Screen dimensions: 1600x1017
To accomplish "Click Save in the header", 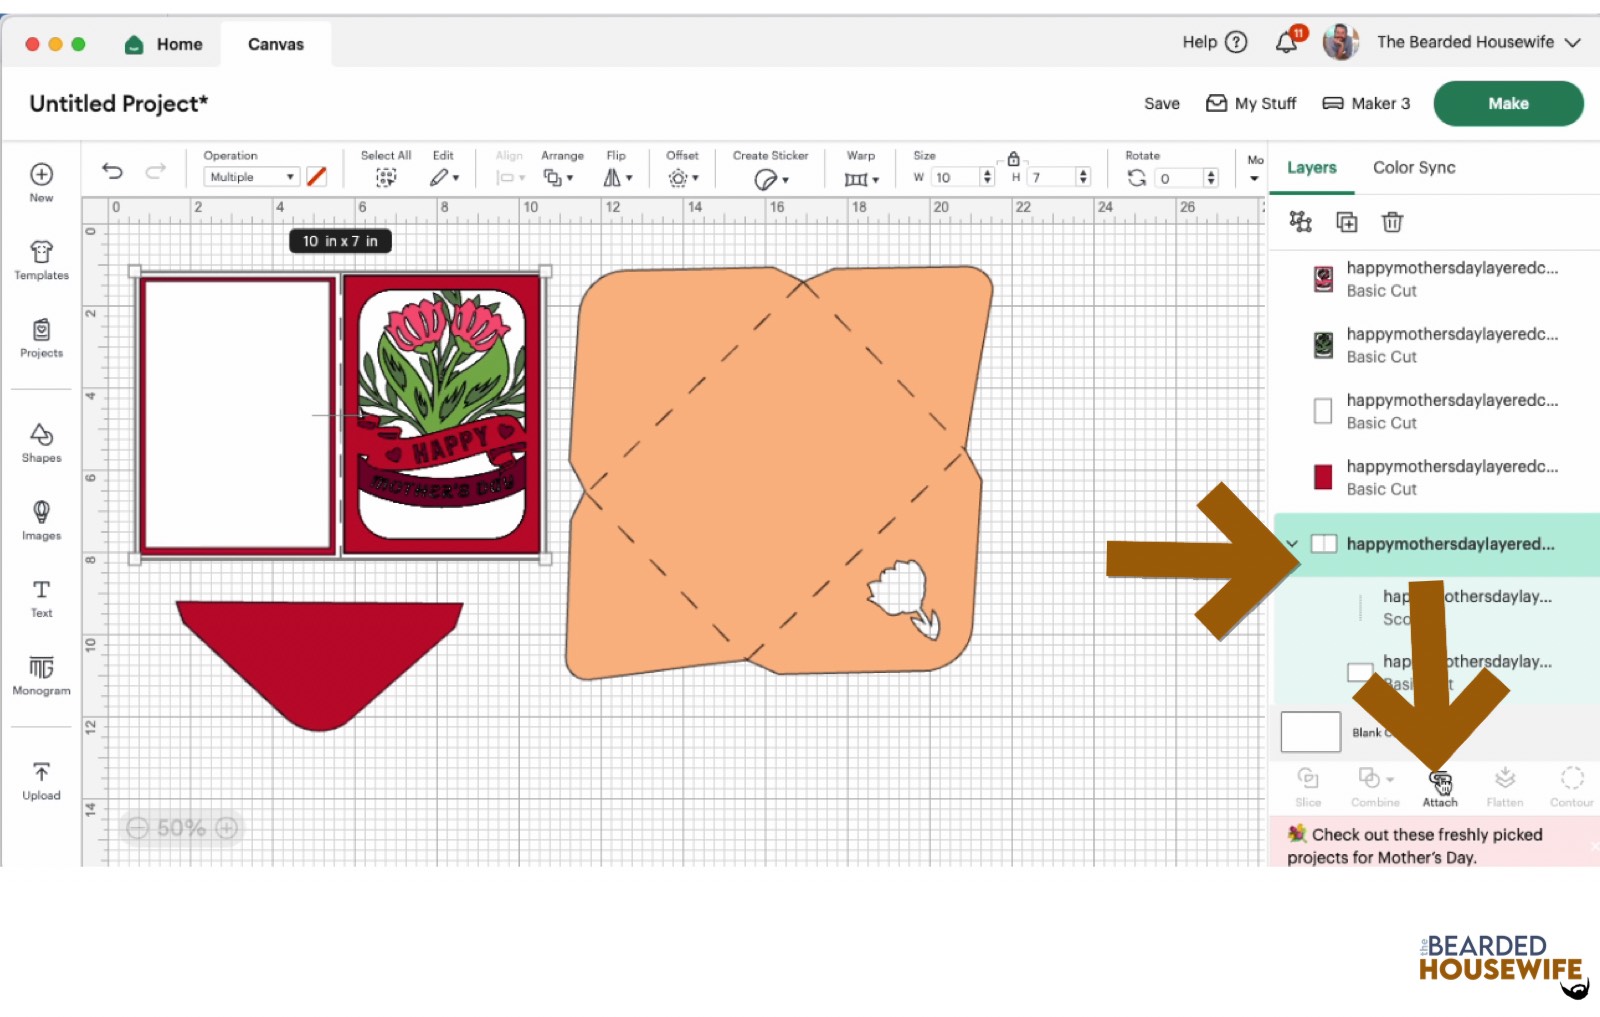I will (x=1161, y=104).
